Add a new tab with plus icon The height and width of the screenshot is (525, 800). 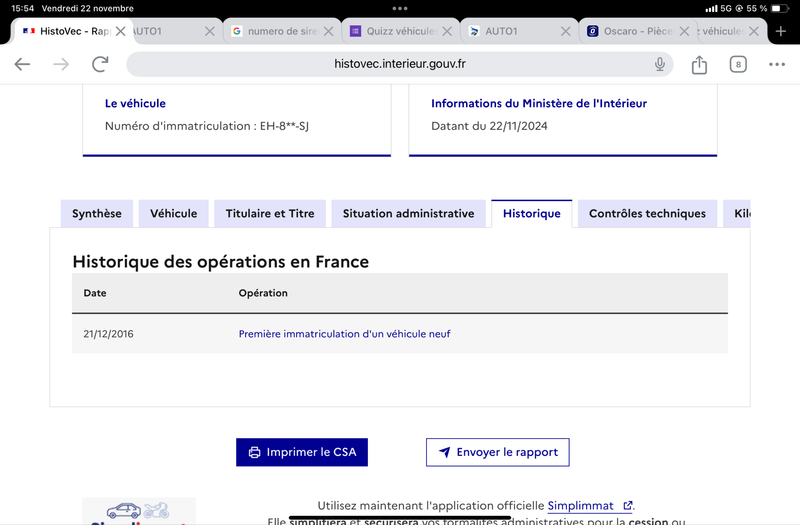coord(781,31)
